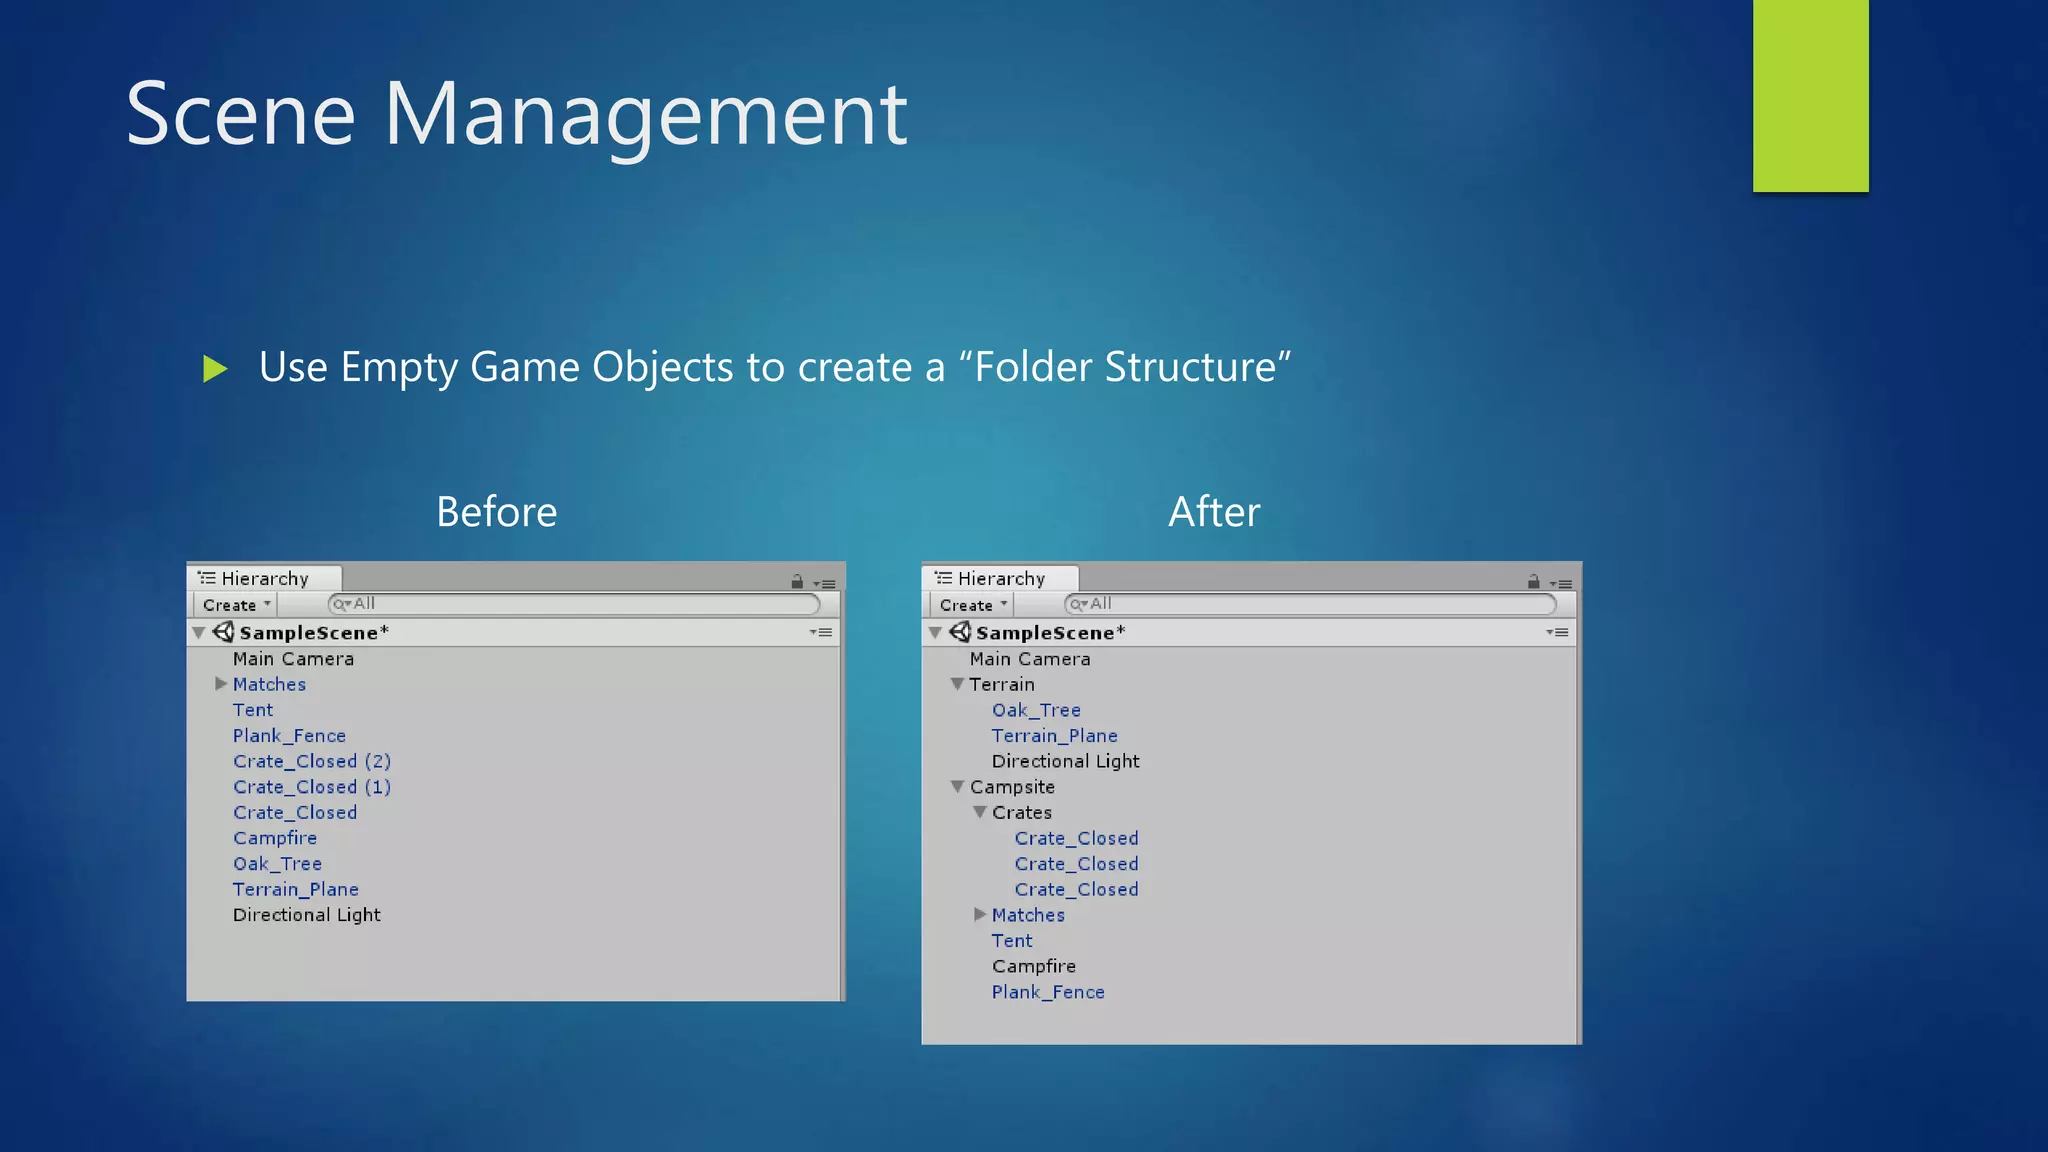The width and height of the screenshot is (2048, 1152).
Task: Expand Matches object in Before panel
Action: coord(221,684)
